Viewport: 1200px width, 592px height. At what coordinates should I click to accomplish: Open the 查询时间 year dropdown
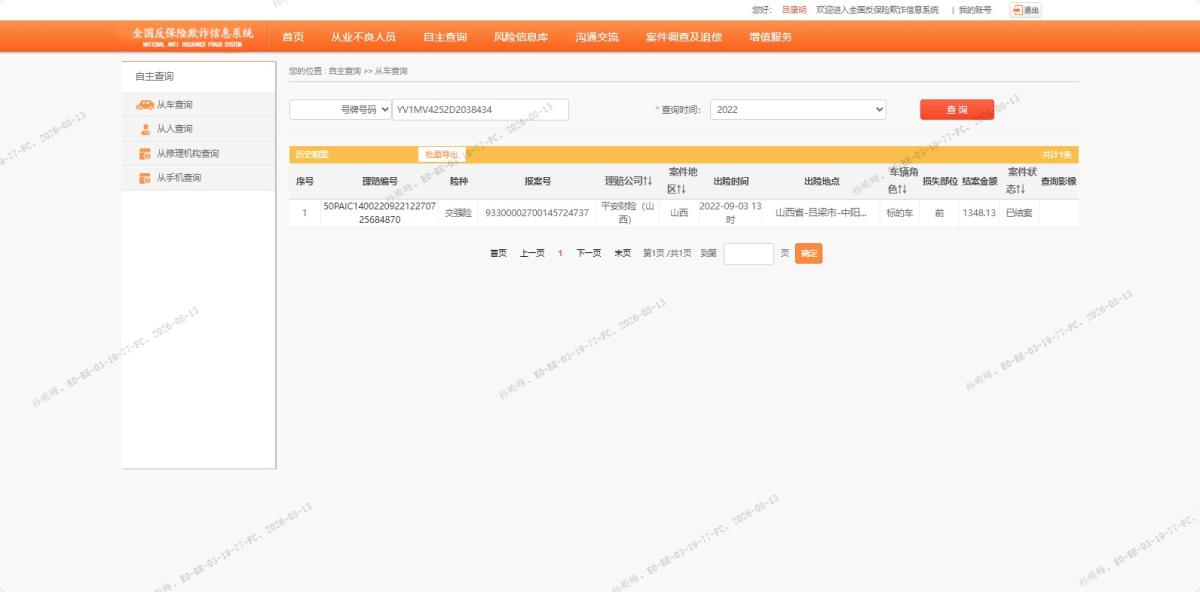coord(798,109)
